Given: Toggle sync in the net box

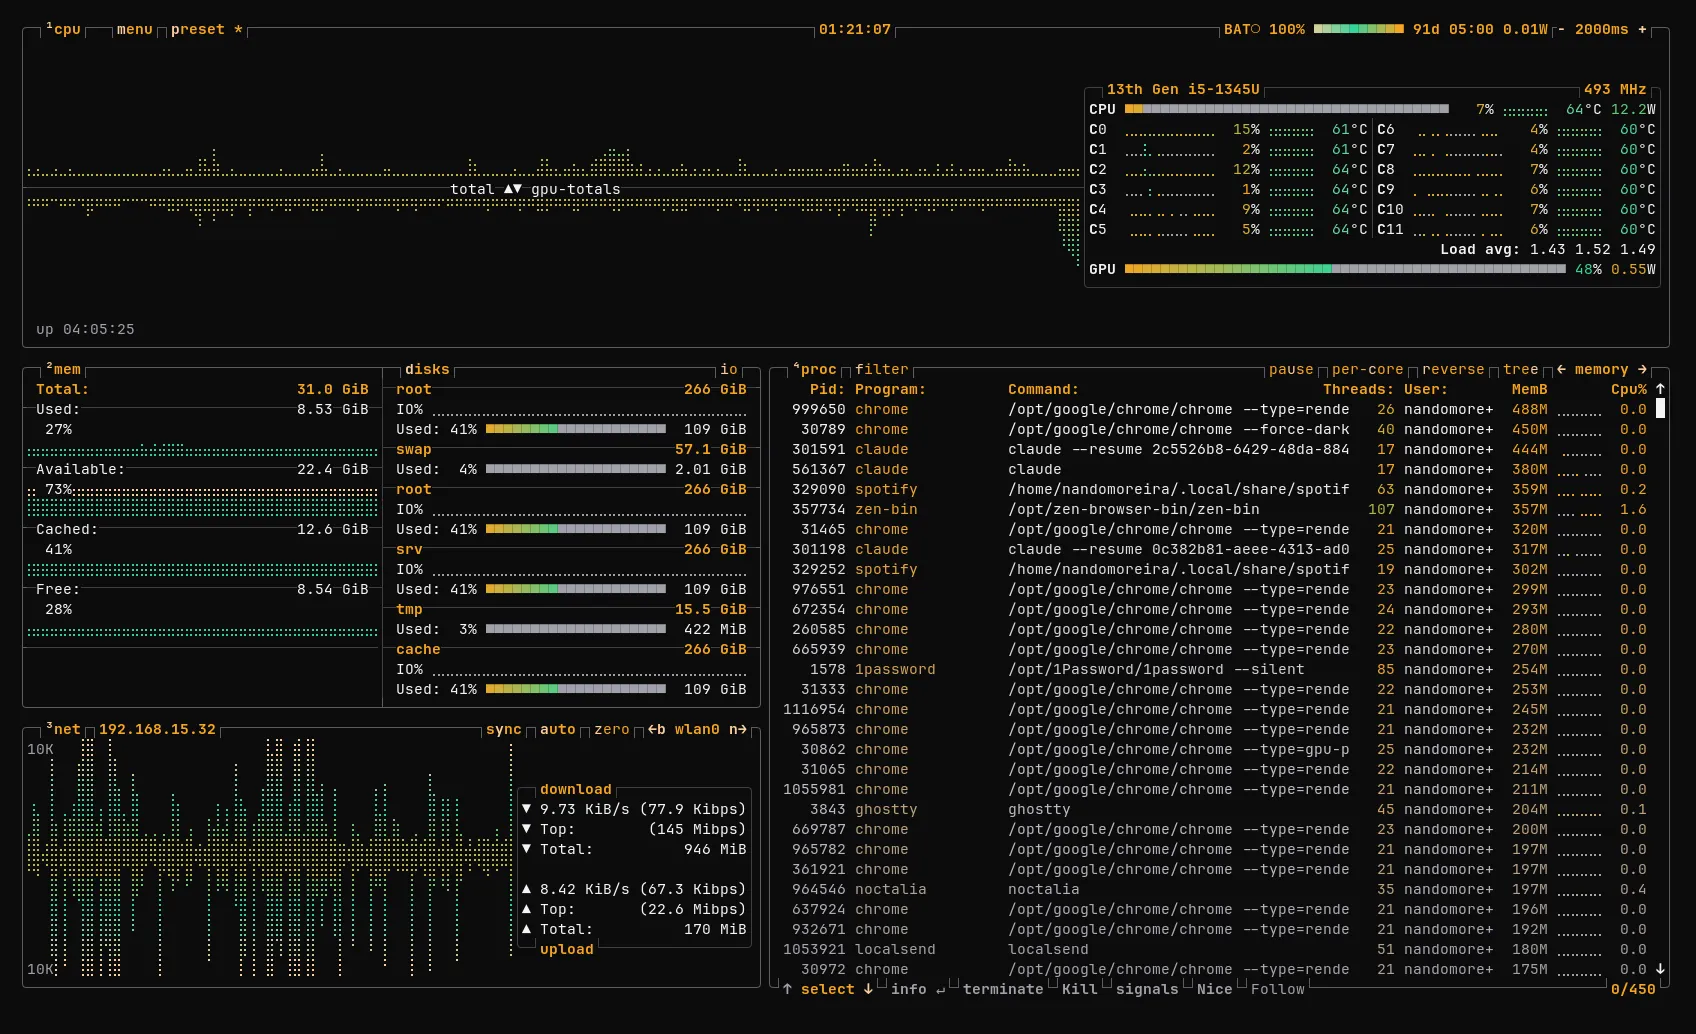Looking at the screenshot, I should coord(503,729).
